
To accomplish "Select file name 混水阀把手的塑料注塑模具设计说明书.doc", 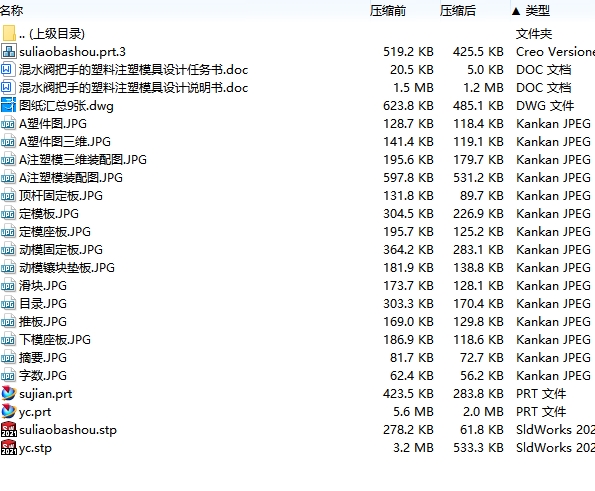I will (x=134, y=88).
